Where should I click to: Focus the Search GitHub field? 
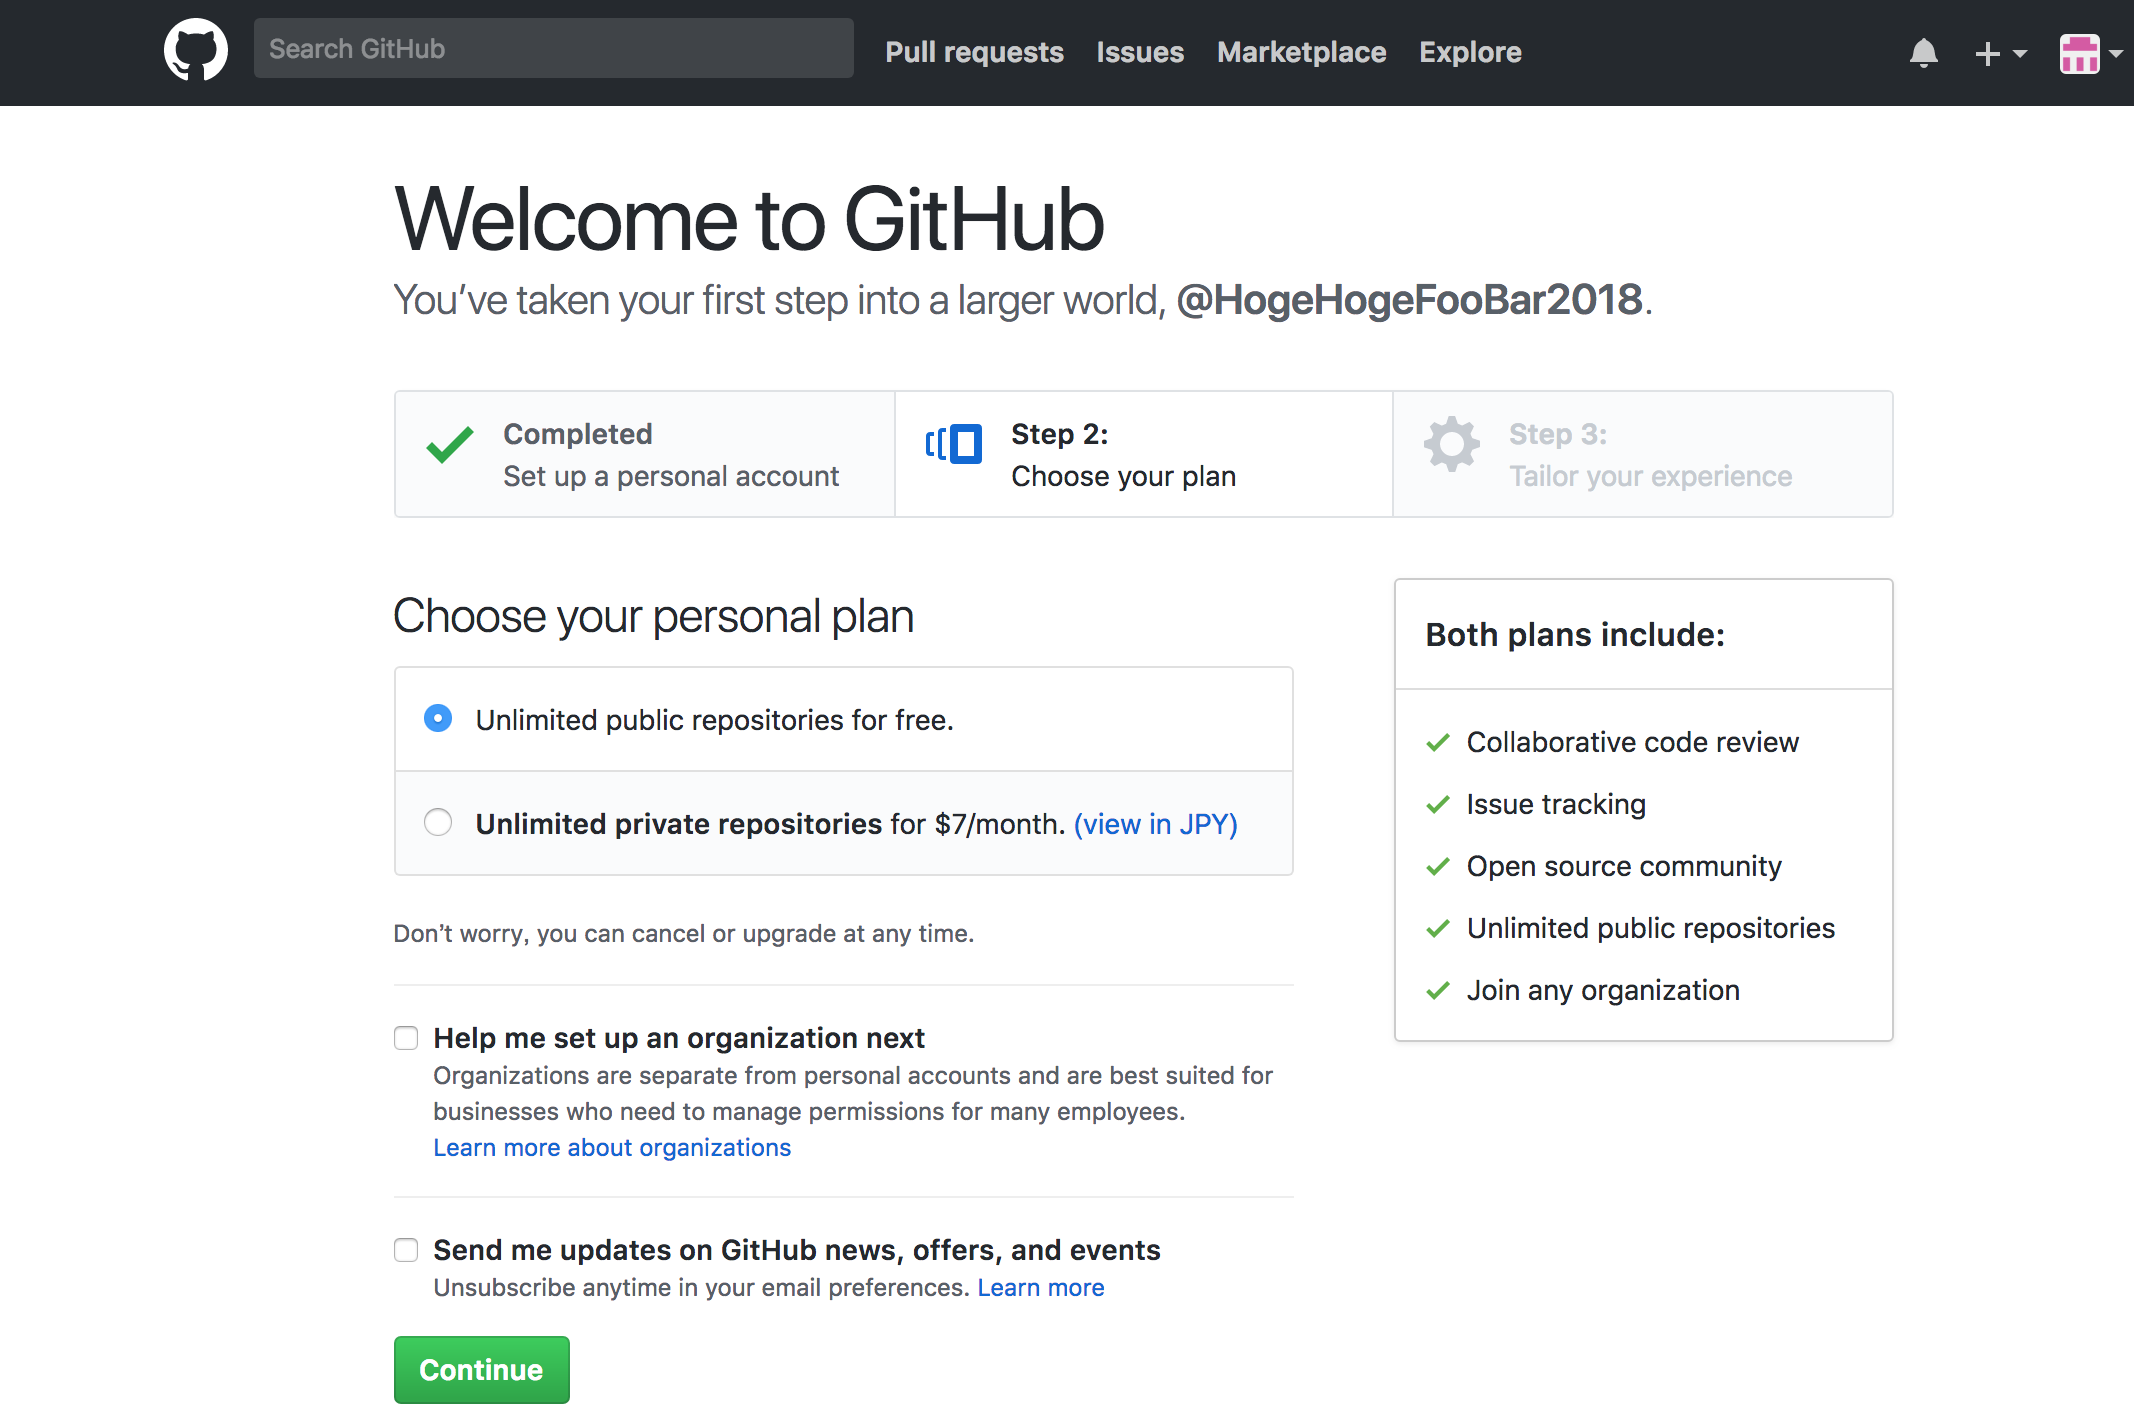(x=553, y=48)
